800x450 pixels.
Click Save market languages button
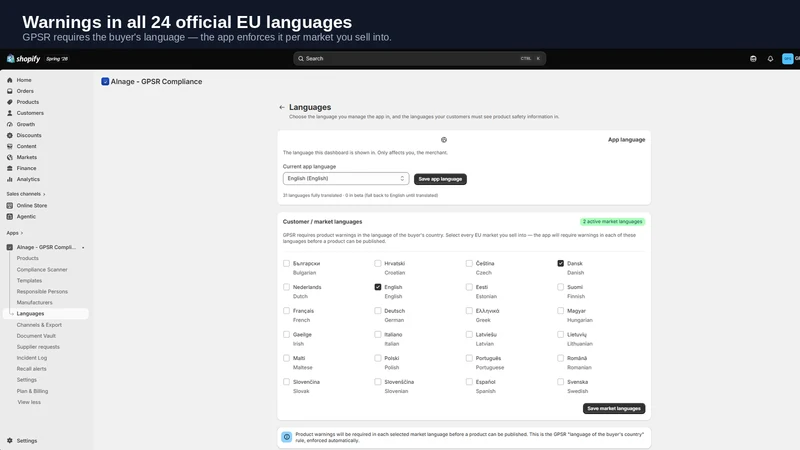[x=614, y=409]
